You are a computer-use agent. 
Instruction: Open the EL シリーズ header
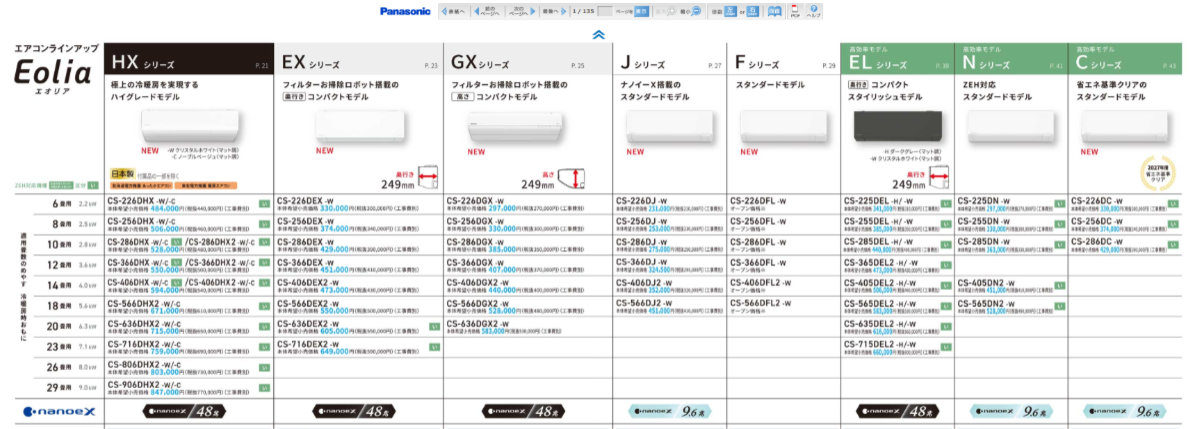(895, 59)
